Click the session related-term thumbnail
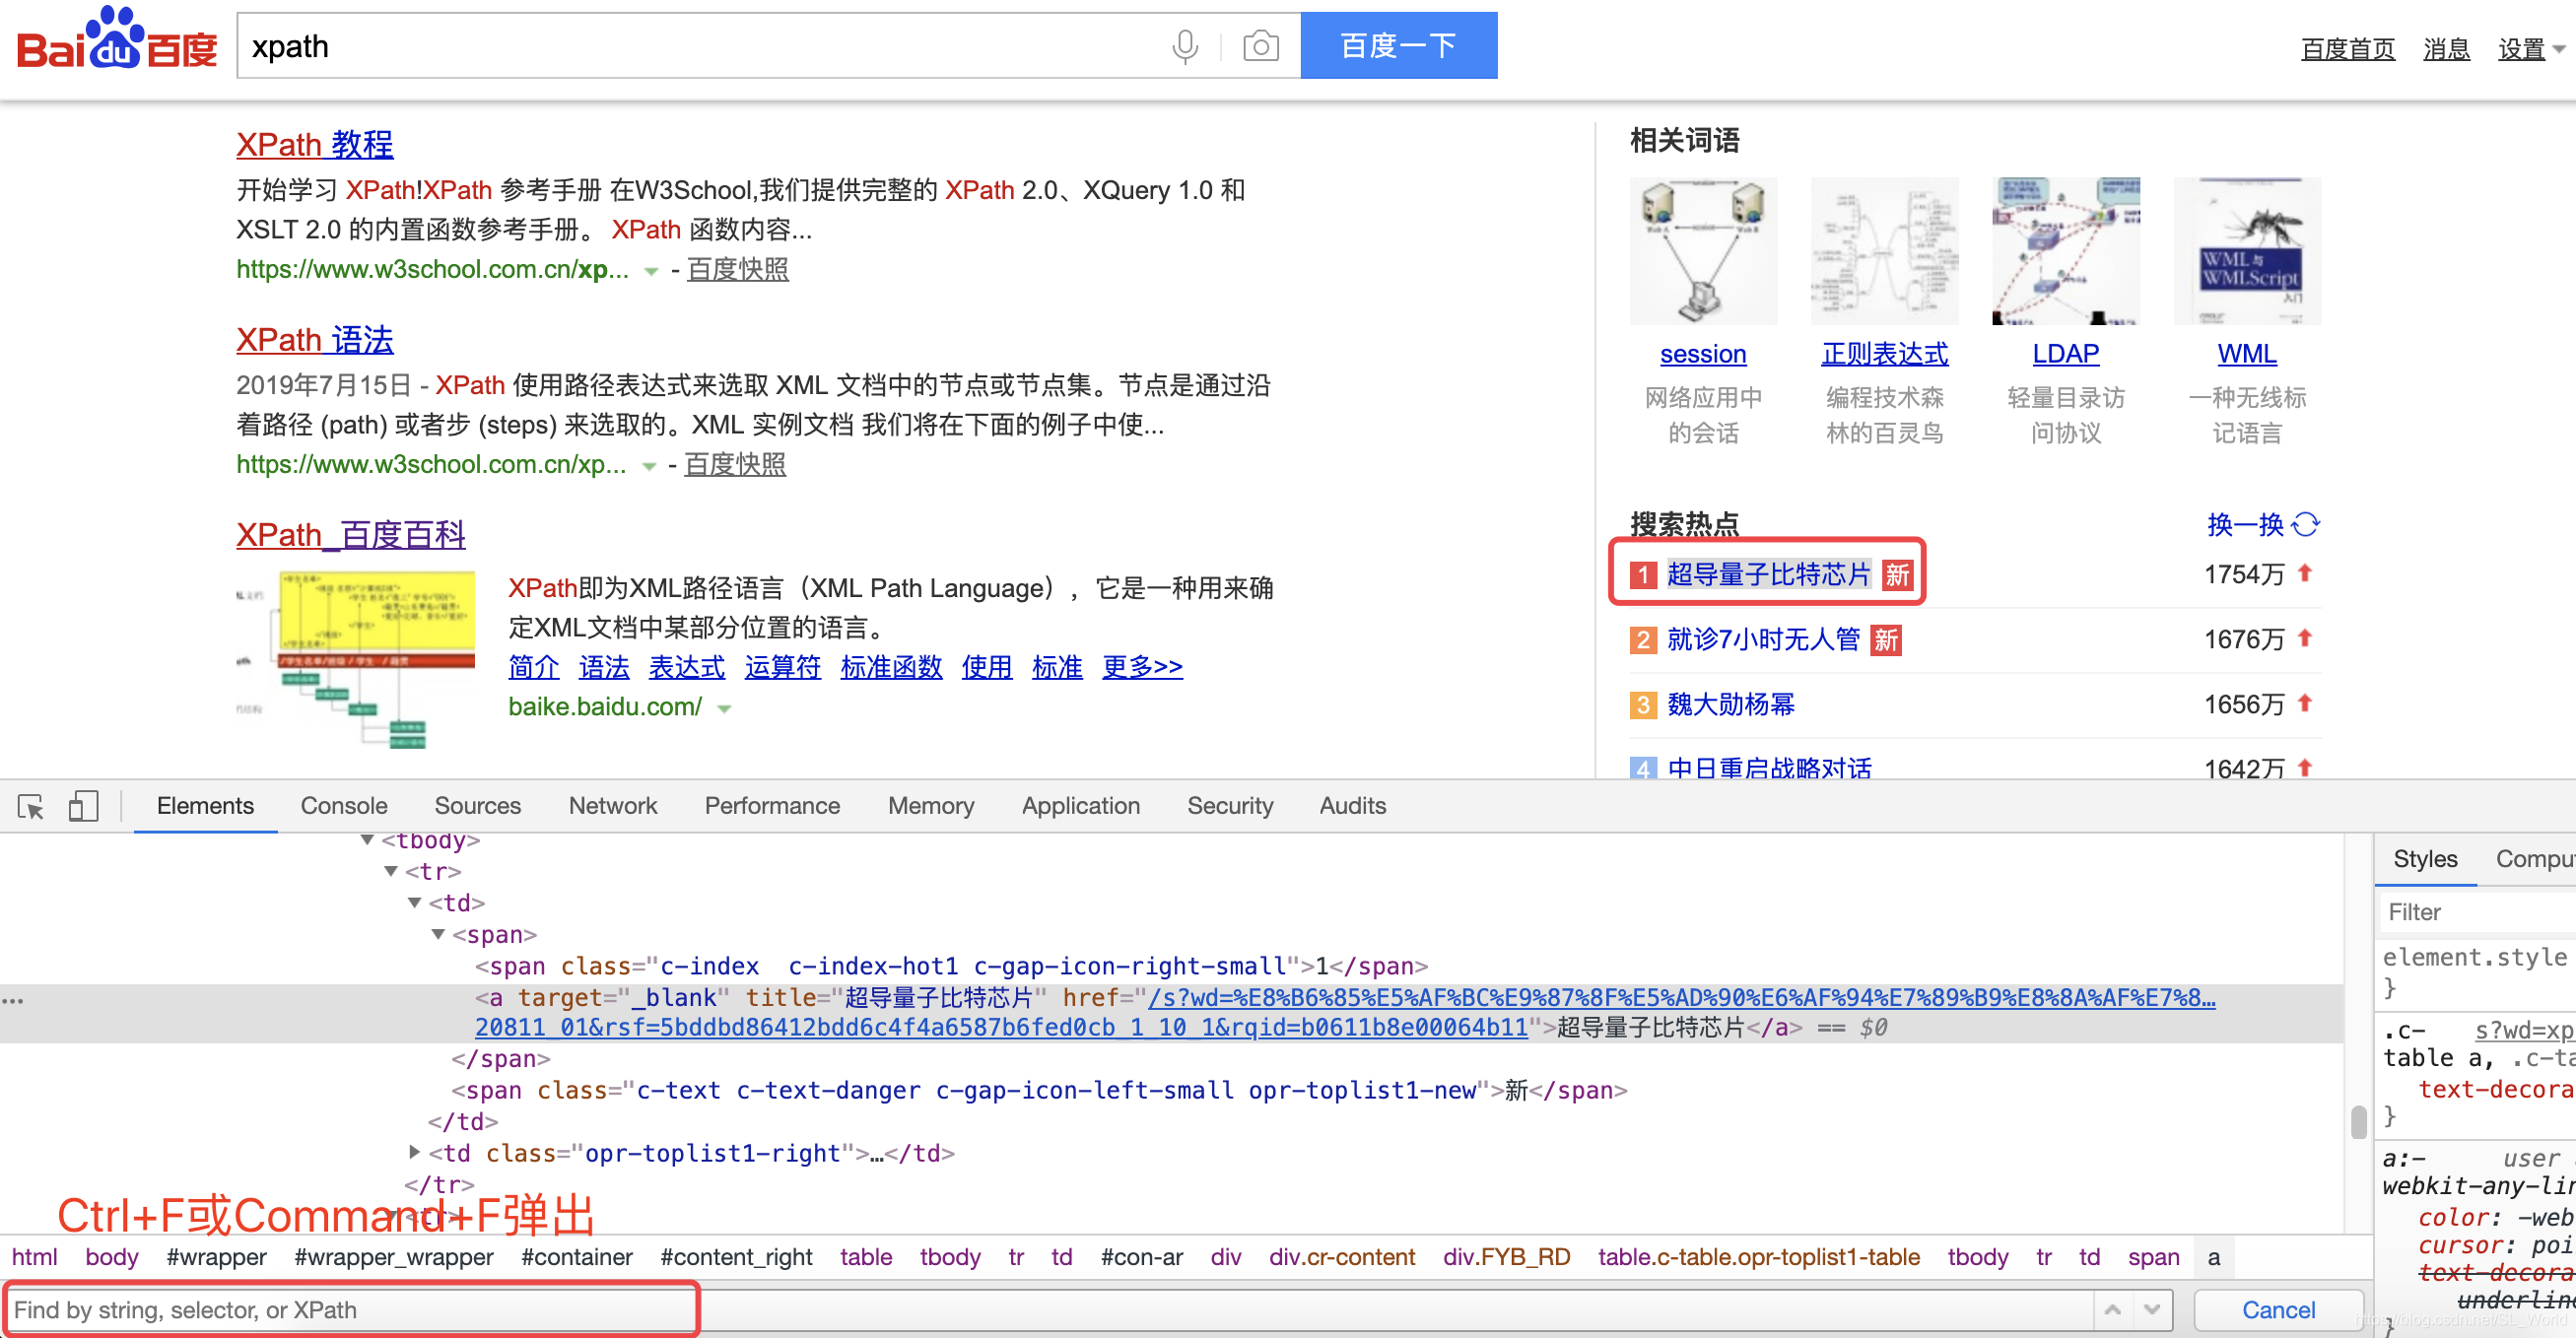The width and height of the screenshot is (2576, 1338). tap(1702, 251)
